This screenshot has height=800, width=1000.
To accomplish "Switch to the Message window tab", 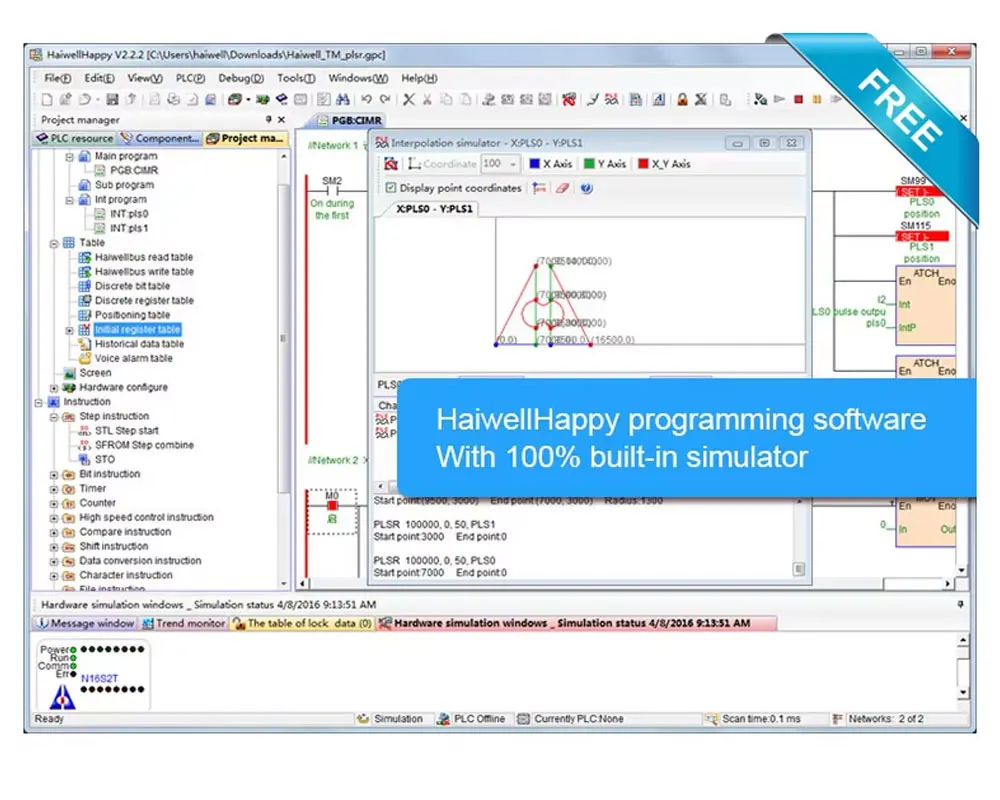I will 85,623.
